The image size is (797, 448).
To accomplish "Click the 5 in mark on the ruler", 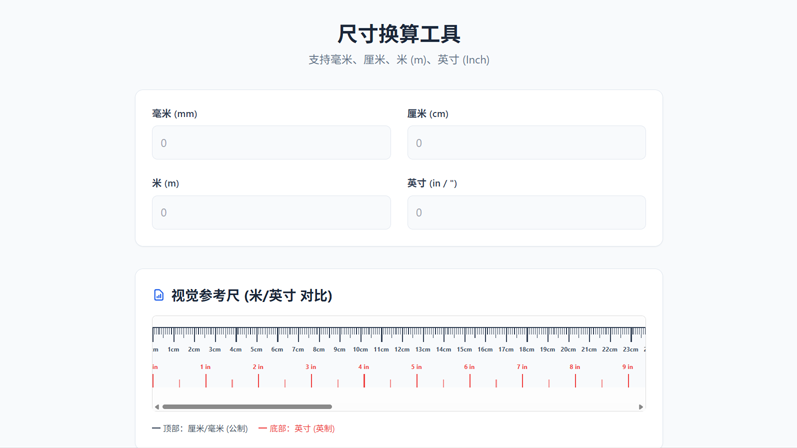I will [x=416, y=367].
